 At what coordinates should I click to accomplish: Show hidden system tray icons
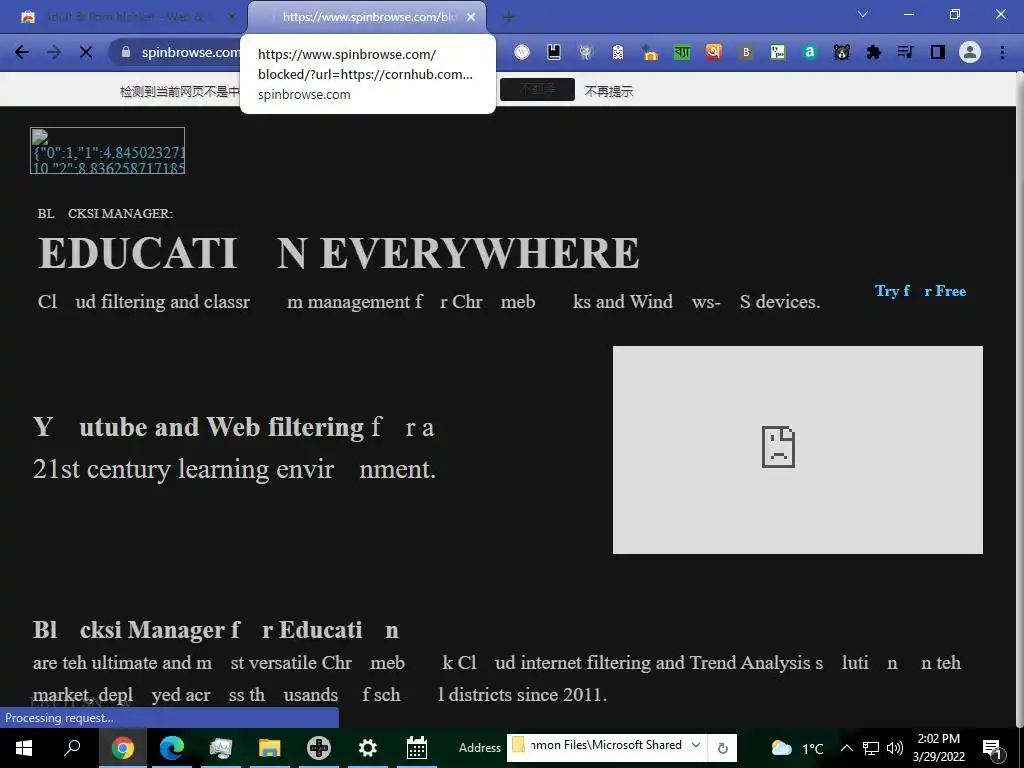coord(846,748)
